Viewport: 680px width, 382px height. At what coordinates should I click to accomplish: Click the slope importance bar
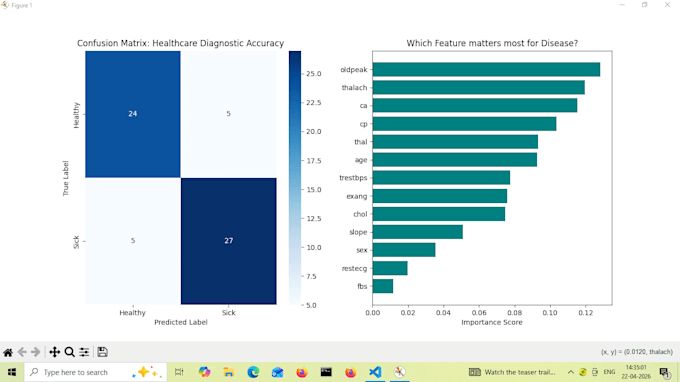click(418, 232)
